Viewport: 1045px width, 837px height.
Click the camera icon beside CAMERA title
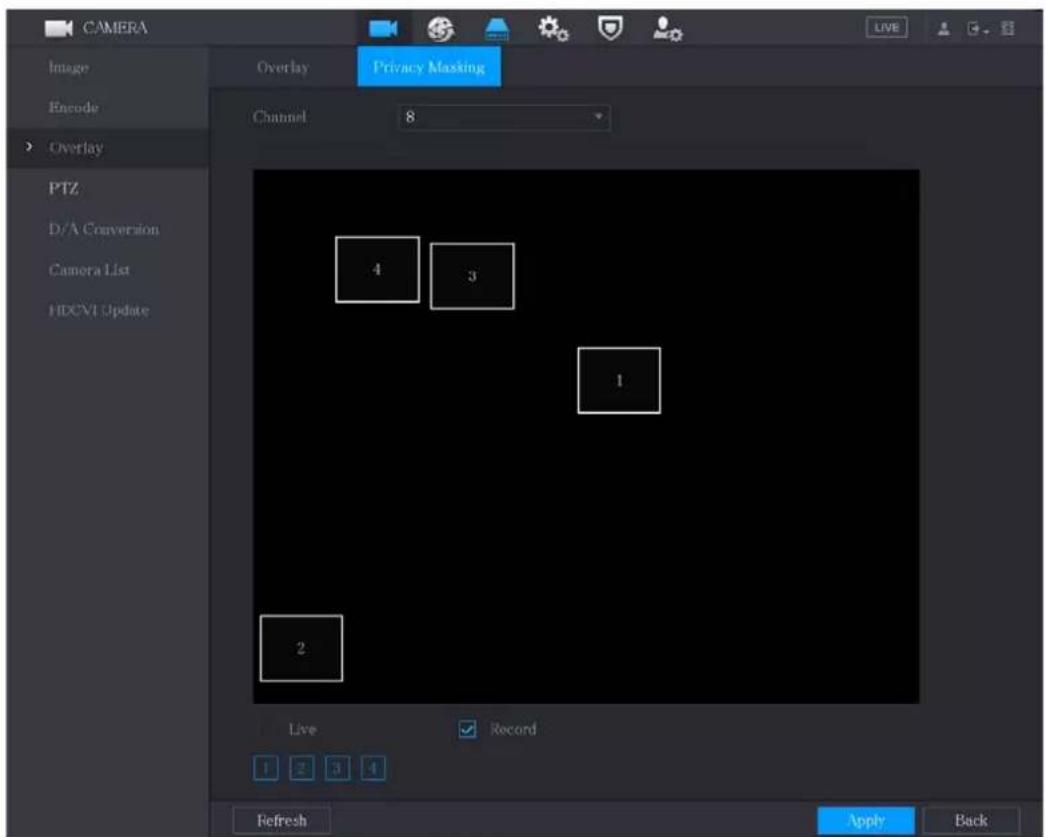tap(59, 29)
